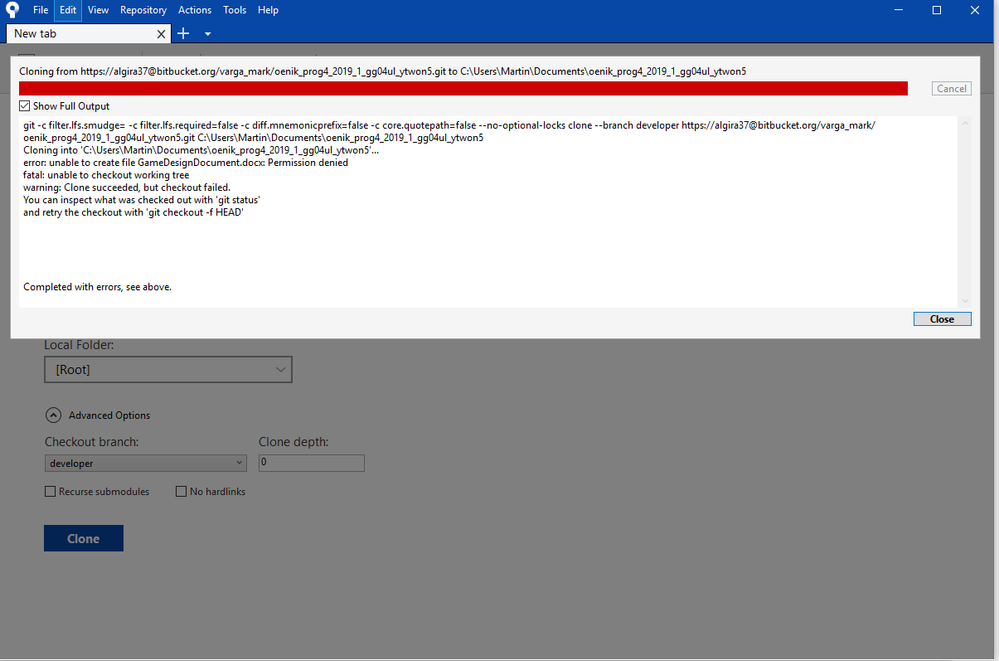Open the tab list dropdown arrow
Viewport: 999px width, 661px height.
coord(208,34)
